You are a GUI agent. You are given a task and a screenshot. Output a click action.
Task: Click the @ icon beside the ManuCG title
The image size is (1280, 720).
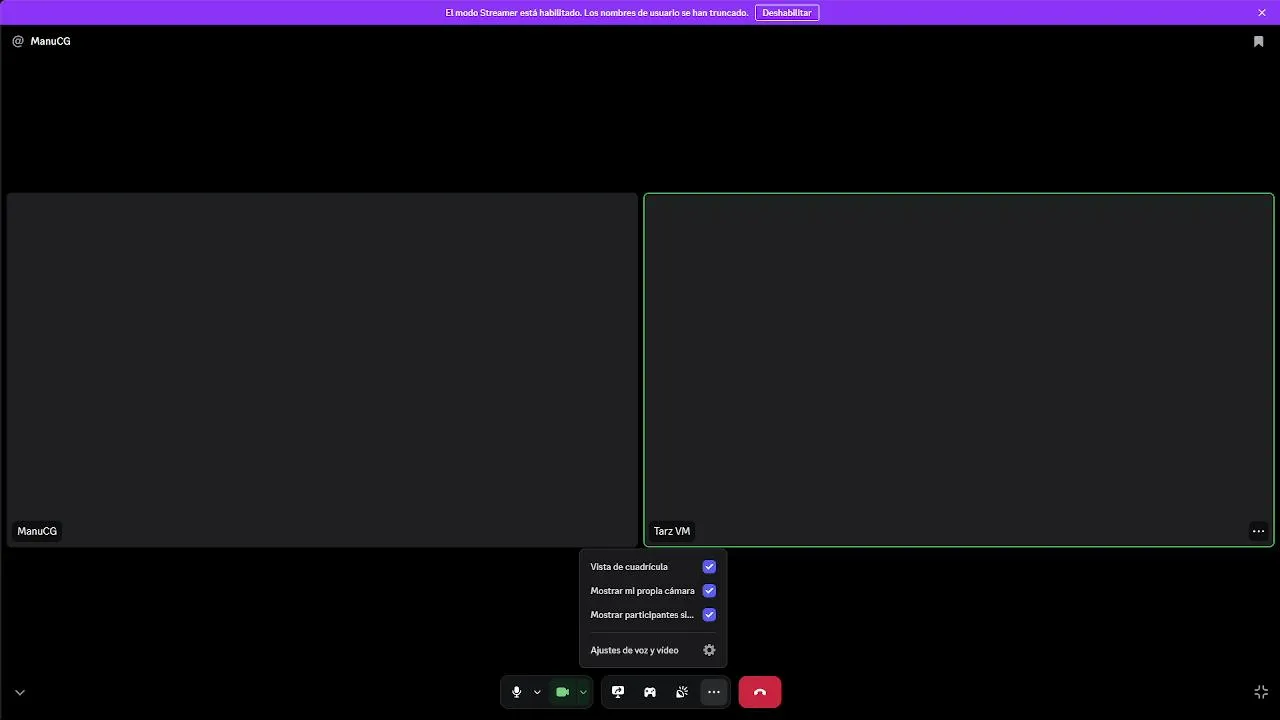click(18, 41)
